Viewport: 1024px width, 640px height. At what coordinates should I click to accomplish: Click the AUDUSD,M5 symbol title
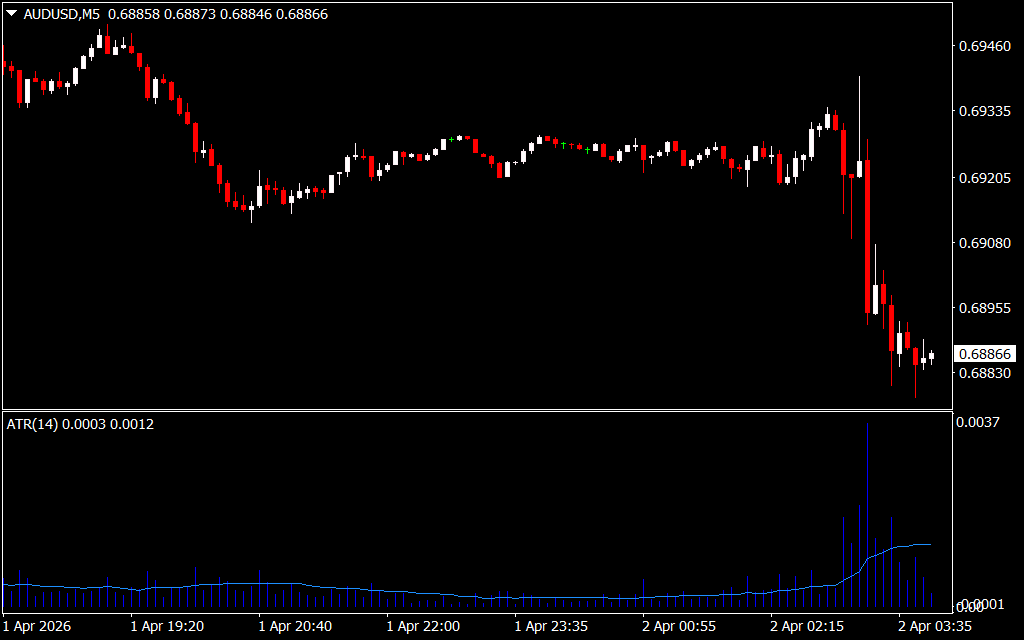(61, 15)
